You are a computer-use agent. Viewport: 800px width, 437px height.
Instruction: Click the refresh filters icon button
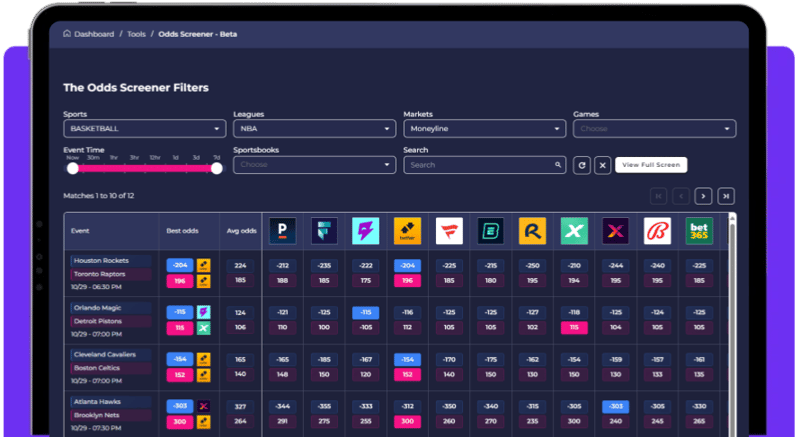tap(582, 165)
